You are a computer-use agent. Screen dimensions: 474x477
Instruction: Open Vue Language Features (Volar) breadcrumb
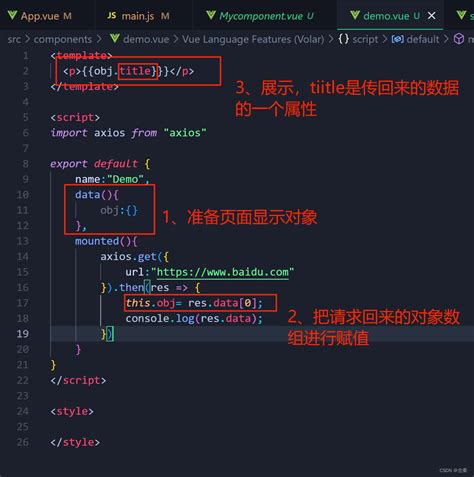[x=253, y=39]
